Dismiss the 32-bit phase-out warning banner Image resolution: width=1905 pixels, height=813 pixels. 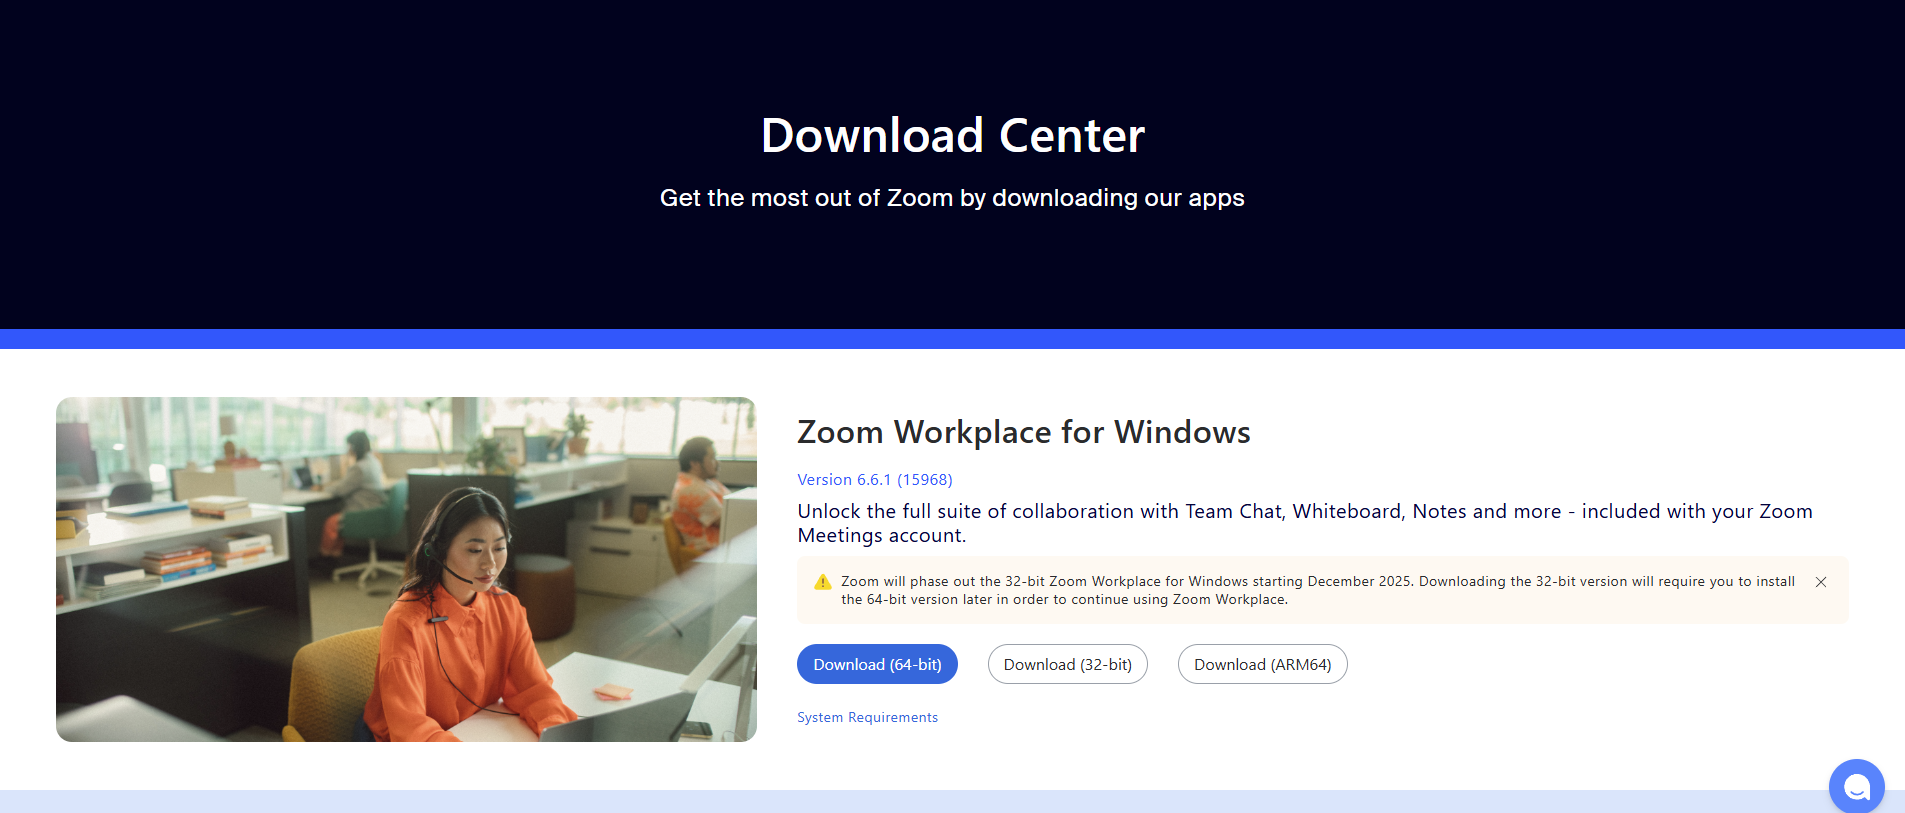[x=1821, y=582]
